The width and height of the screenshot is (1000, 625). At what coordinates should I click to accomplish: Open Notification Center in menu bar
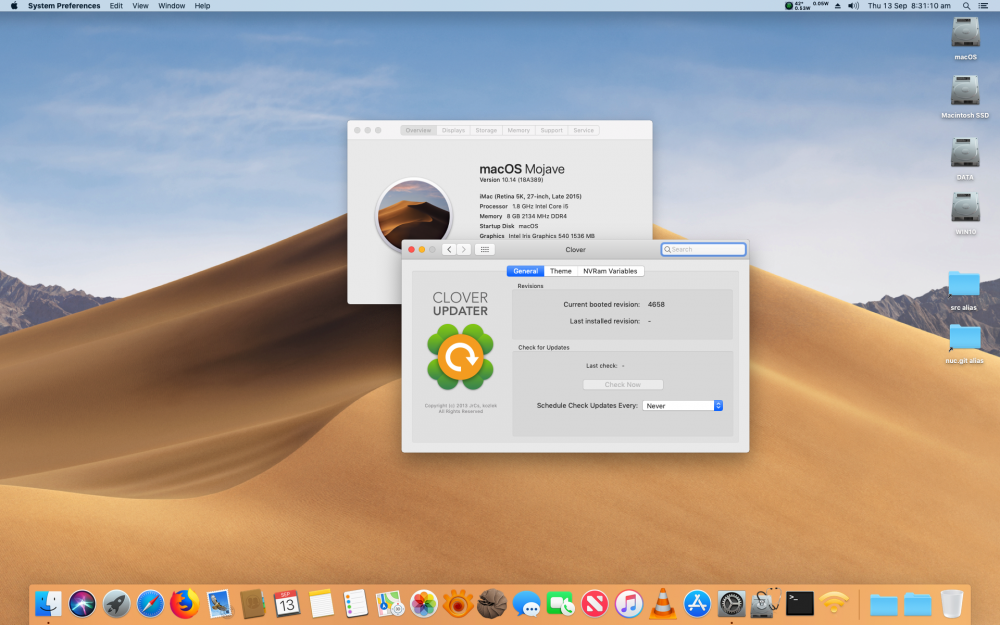click(x=983, y=6)
